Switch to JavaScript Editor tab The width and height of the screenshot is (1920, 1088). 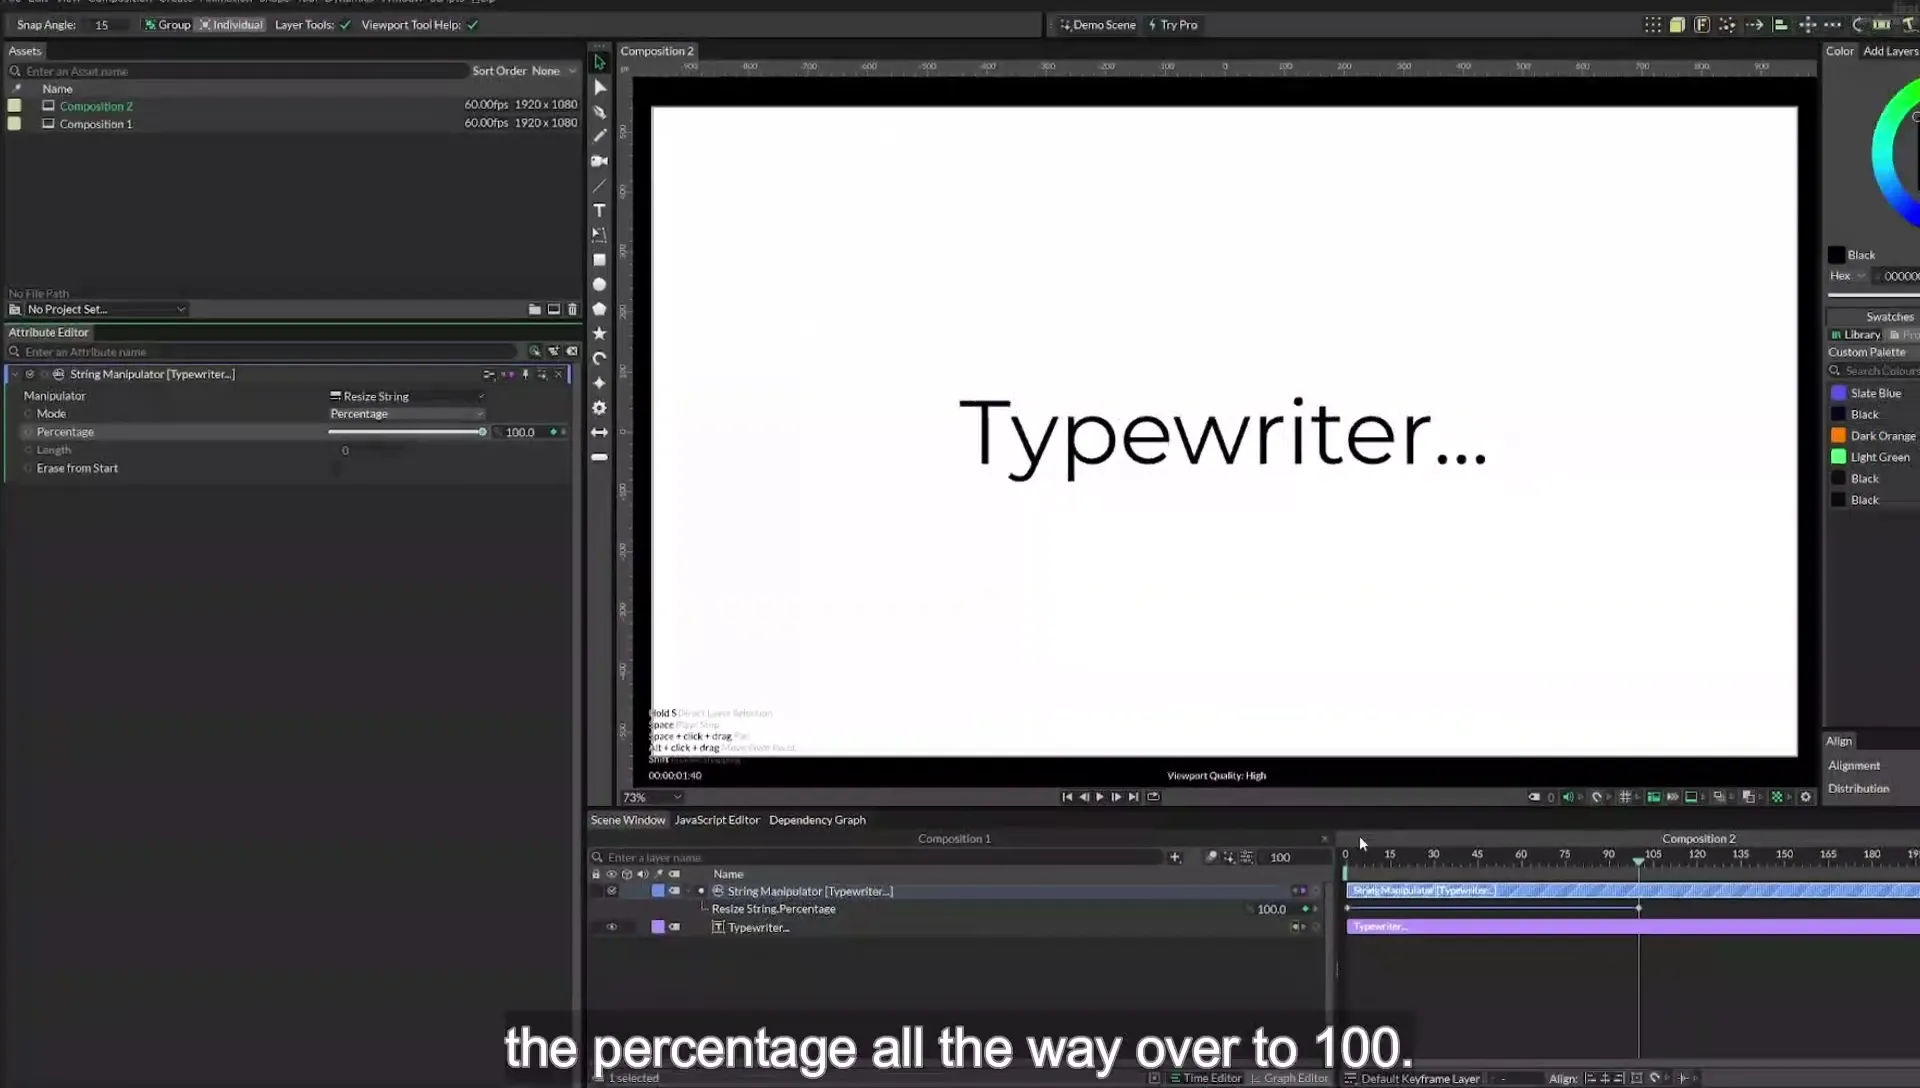pos(717,820)
